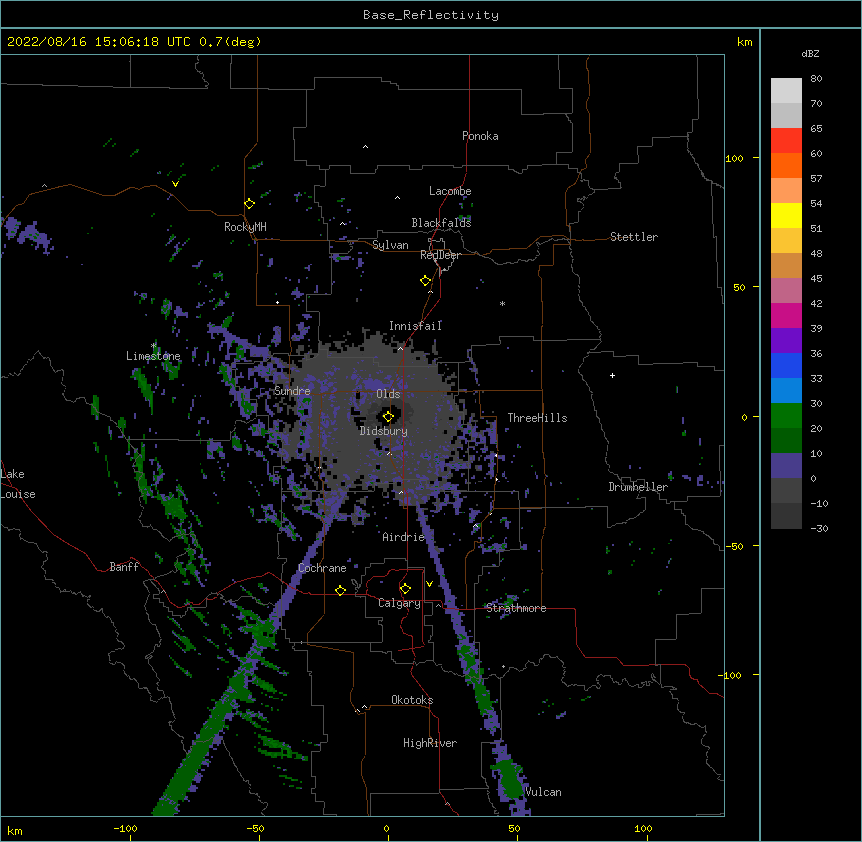Click the Airdrie city label
Screen dimensions: 862x842
tap(404, 537)
